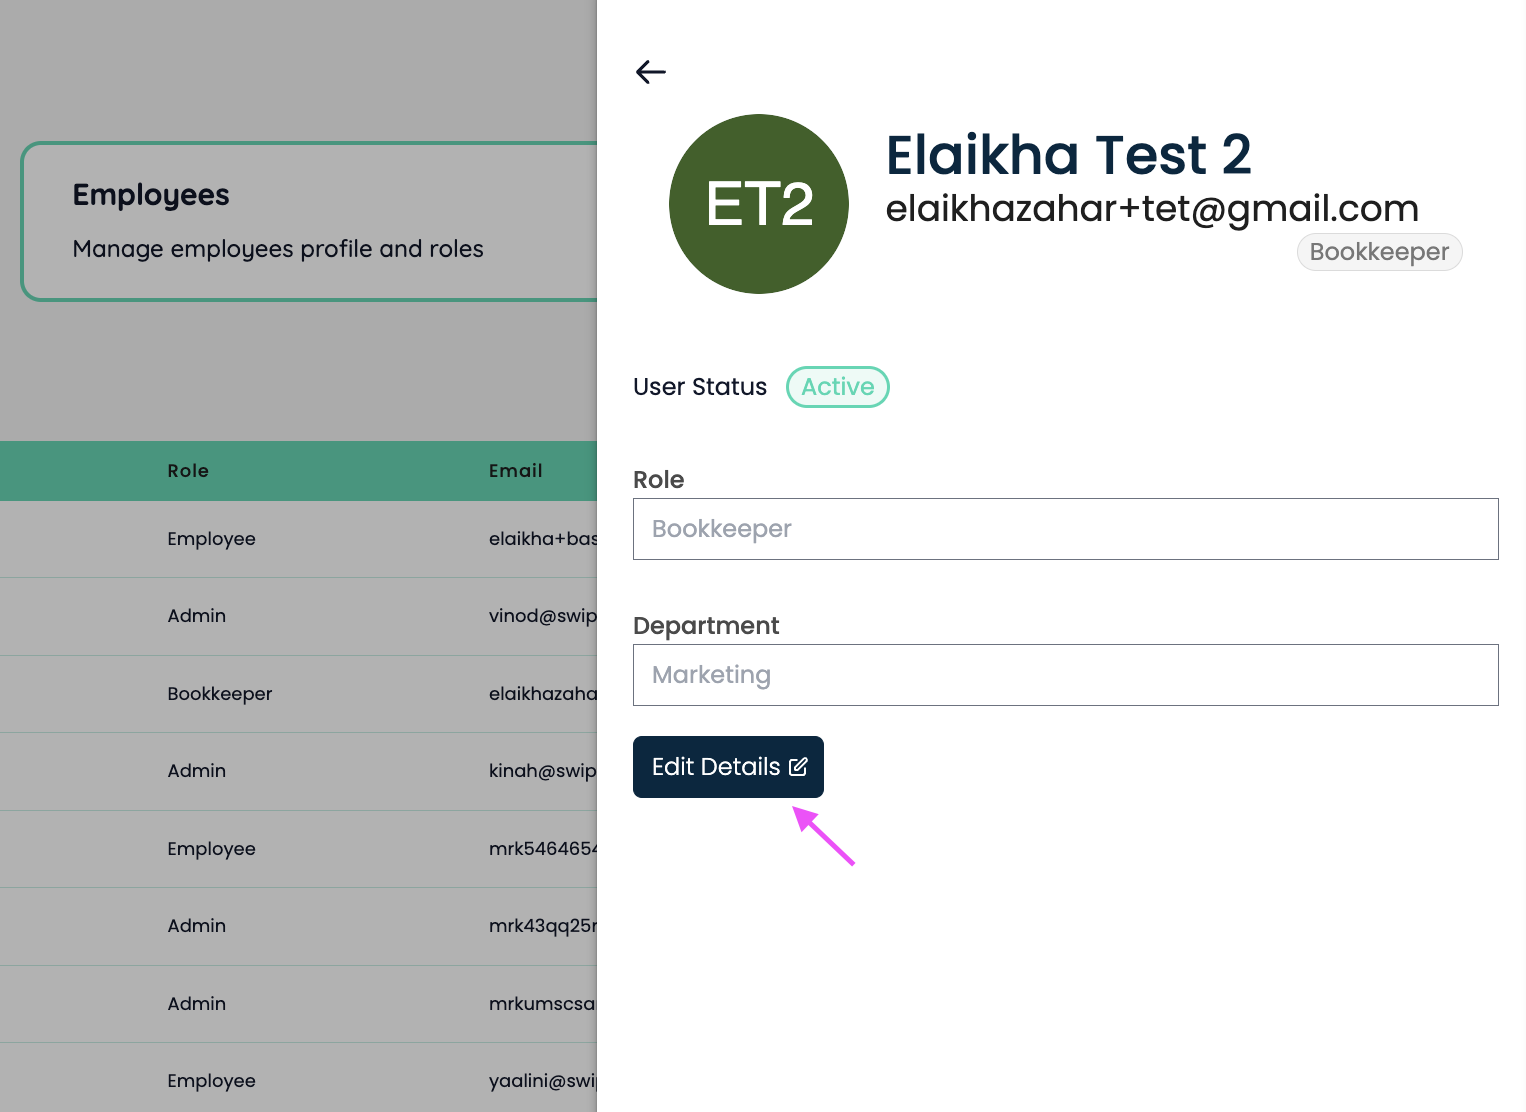Select the Role field showing Bookkeeper
The width and height of the screenshot is (1526, 1112).
[1066, 529]
